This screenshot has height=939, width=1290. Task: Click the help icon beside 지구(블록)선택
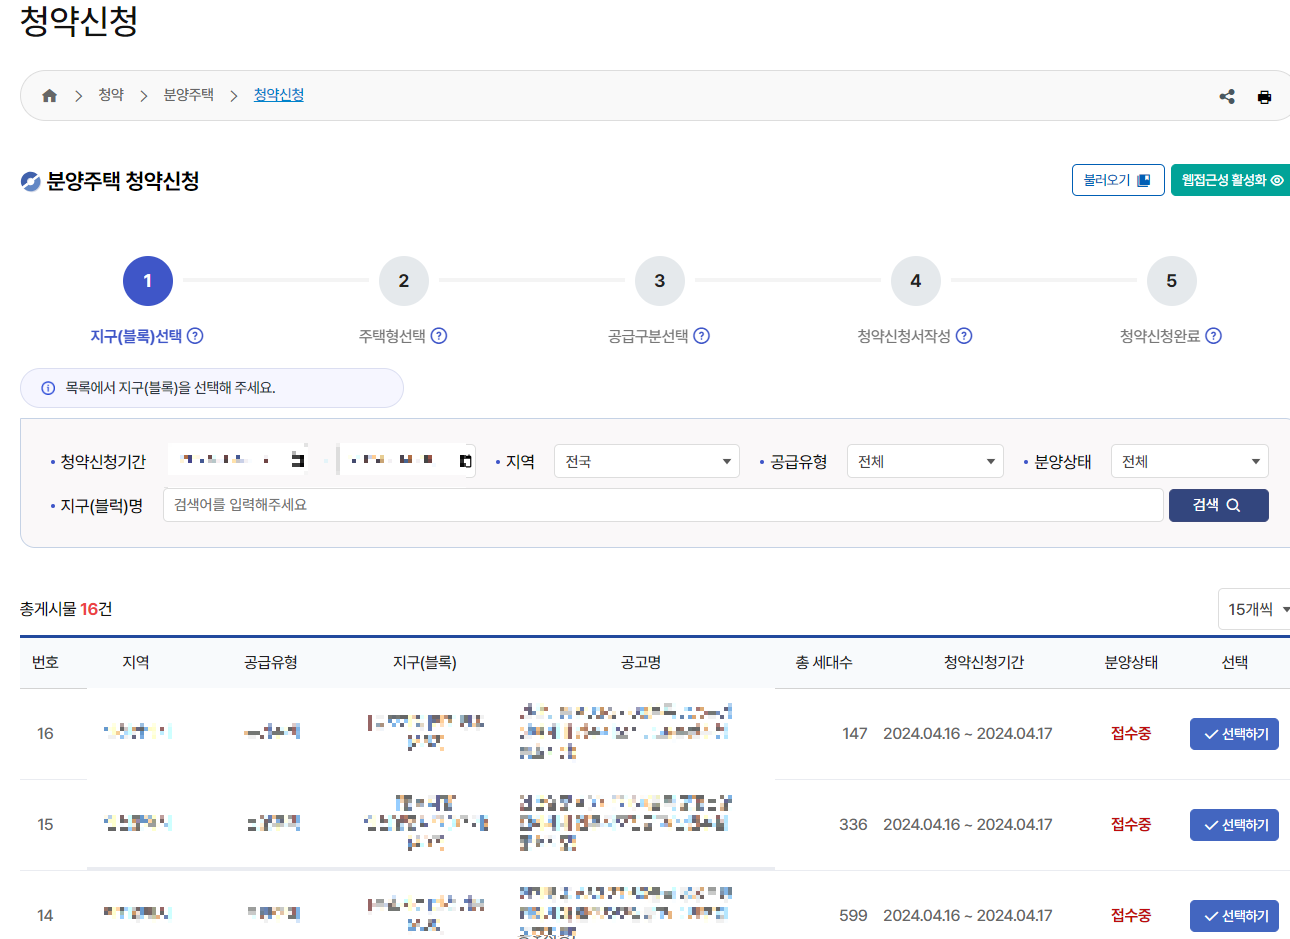click(196, 336)
